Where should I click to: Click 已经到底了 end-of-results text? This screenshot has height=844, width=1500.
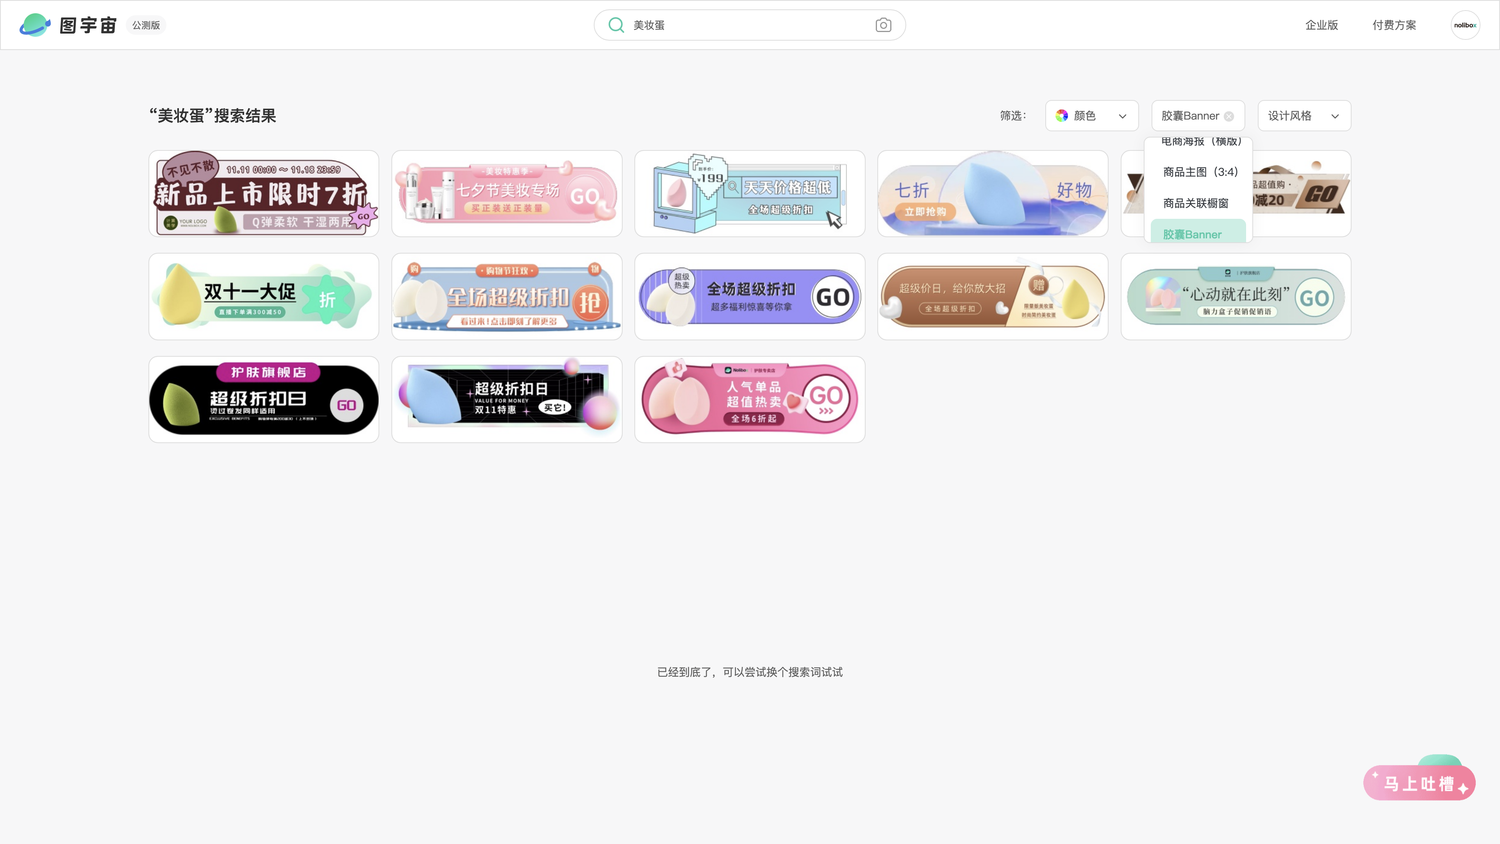[x=750, y=672]
